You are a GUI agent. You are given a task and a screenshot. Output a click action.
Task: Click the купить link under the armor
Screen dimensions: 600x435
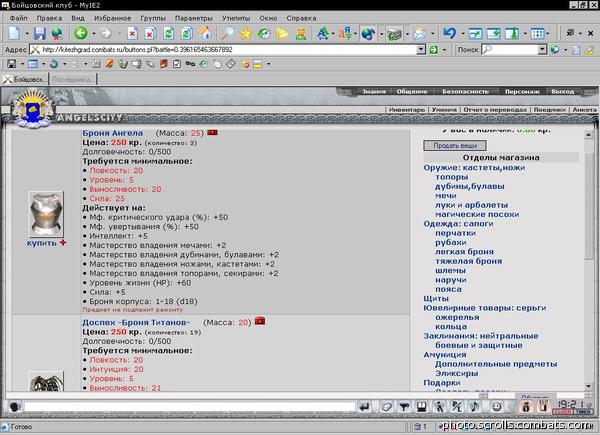[42, 243]
